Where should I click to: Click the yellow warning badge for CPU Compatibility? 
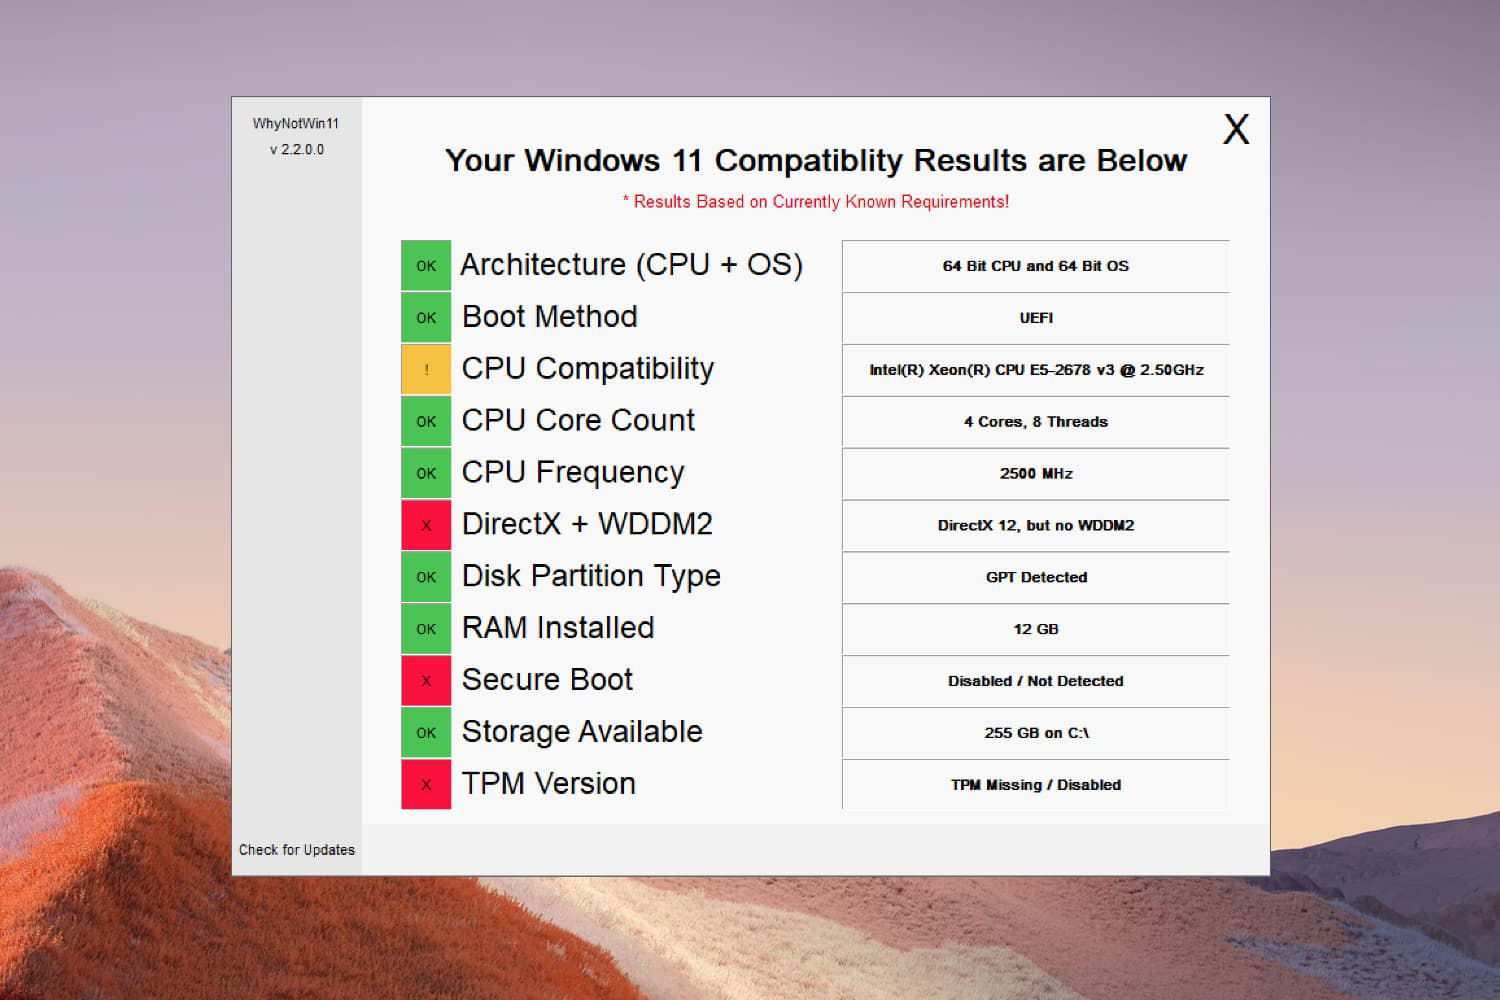pos(426,370)
